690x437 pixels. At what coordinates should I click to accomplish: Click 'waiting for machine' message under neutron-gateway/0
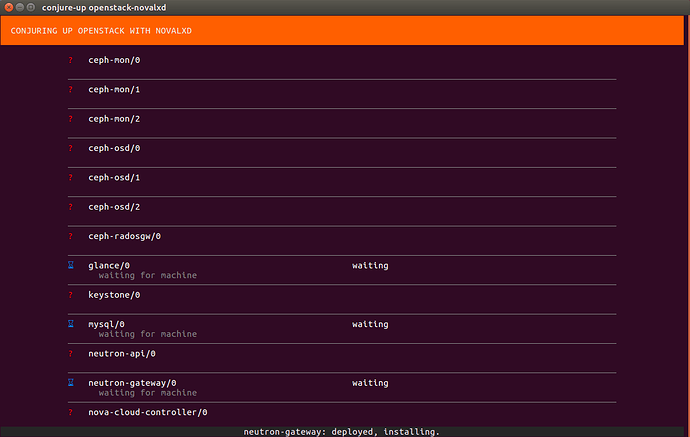click(x=148, y=393)
